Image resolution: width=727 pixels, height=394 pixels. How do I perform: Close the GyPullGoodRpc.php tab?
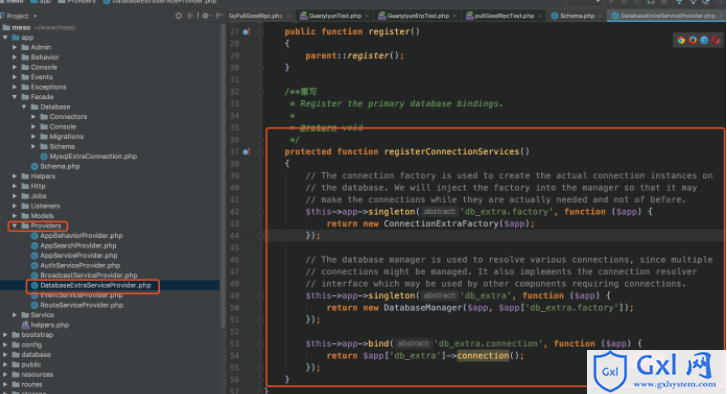pos(288,16)
